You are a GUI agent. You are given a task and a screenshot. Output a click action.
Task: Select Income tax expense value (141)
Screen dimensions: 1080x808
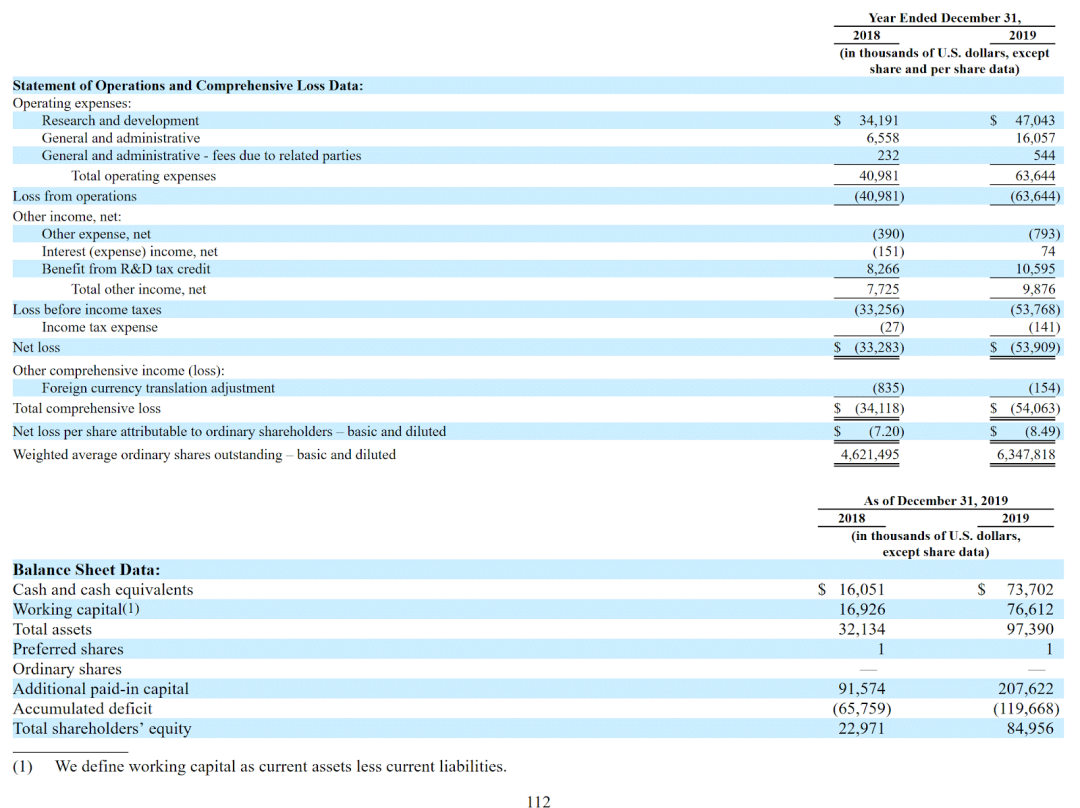1044,327
